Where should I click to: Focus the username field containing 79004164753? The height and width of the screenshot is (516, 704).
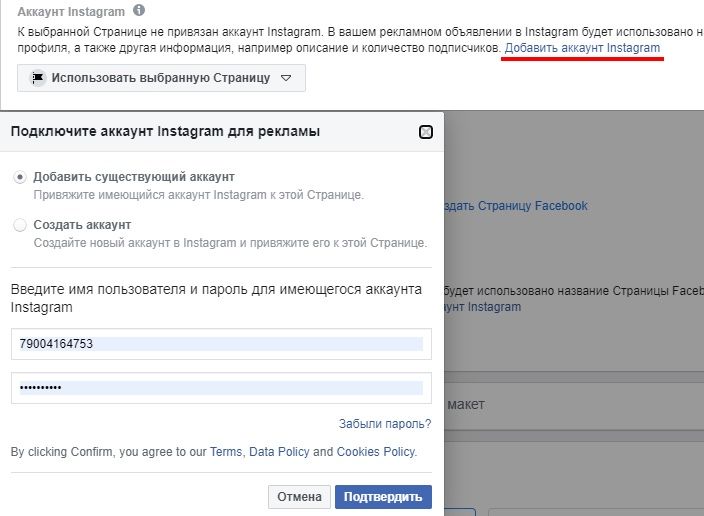(x=221, y=344)
